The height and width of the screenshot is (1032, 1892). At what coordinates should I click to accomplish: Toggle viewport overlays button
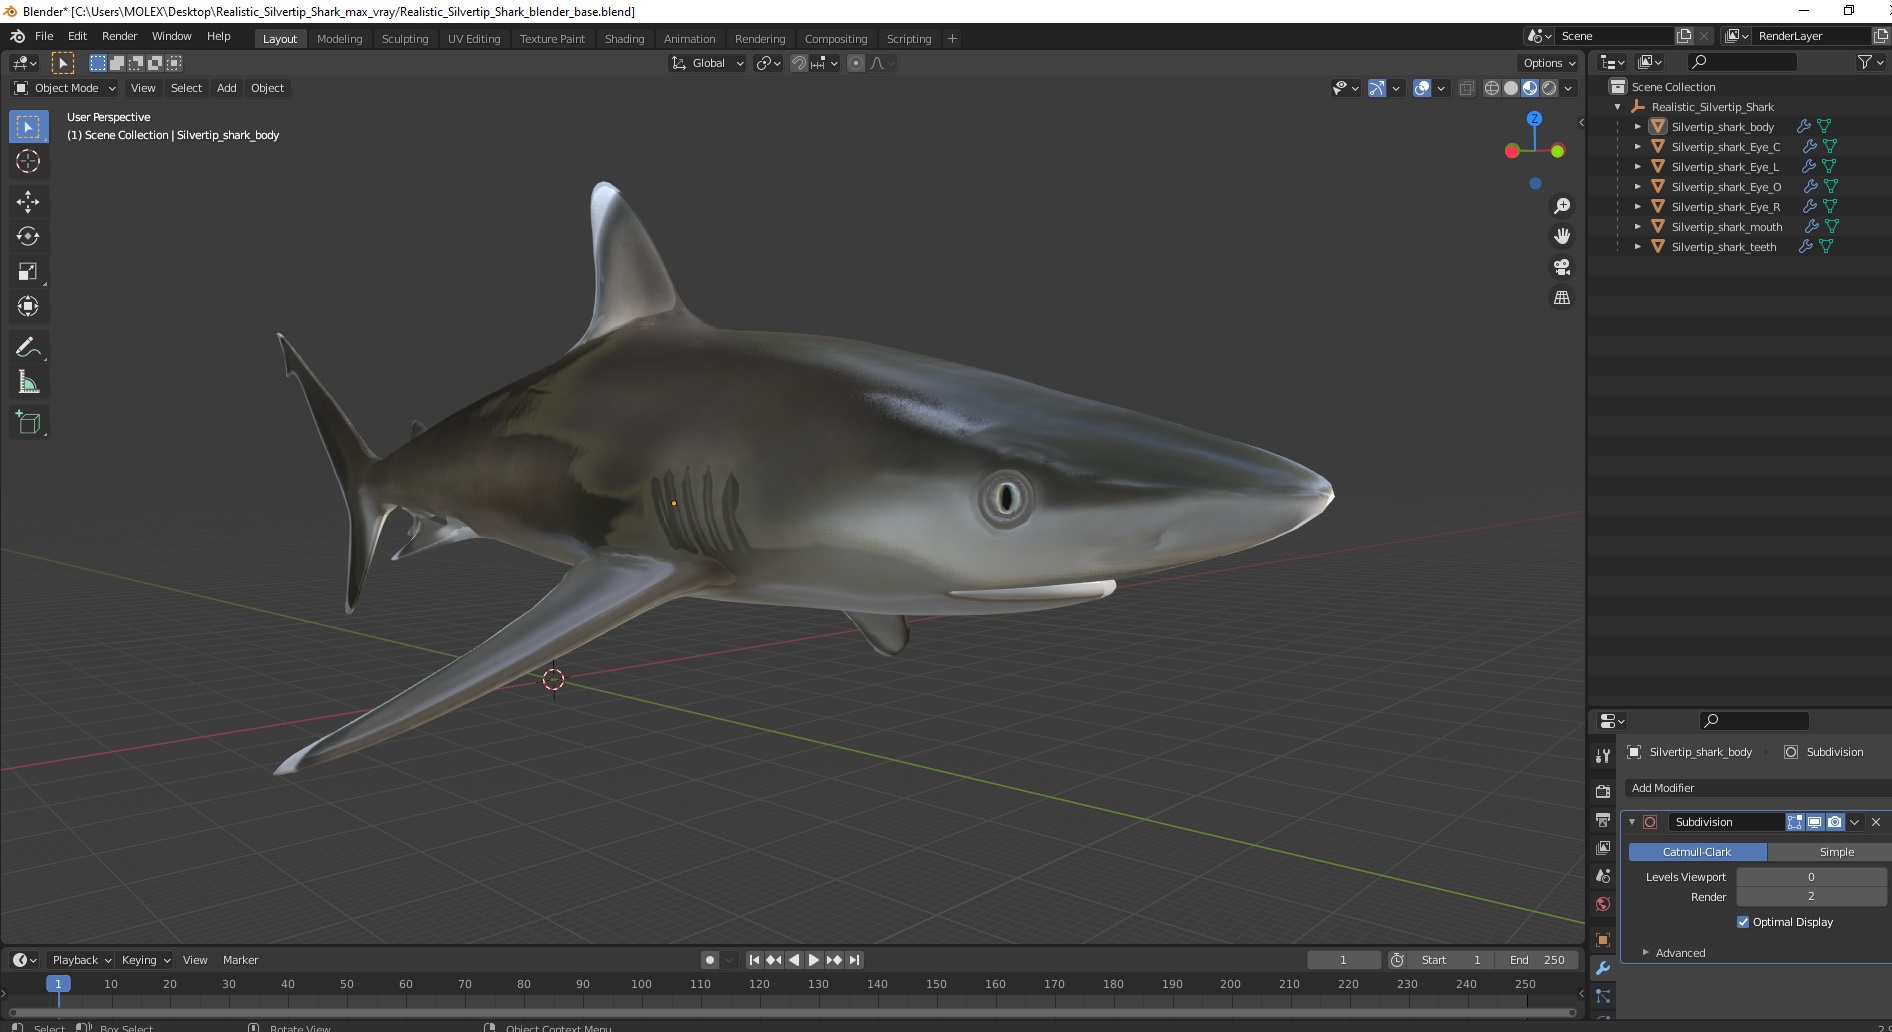1422,88
